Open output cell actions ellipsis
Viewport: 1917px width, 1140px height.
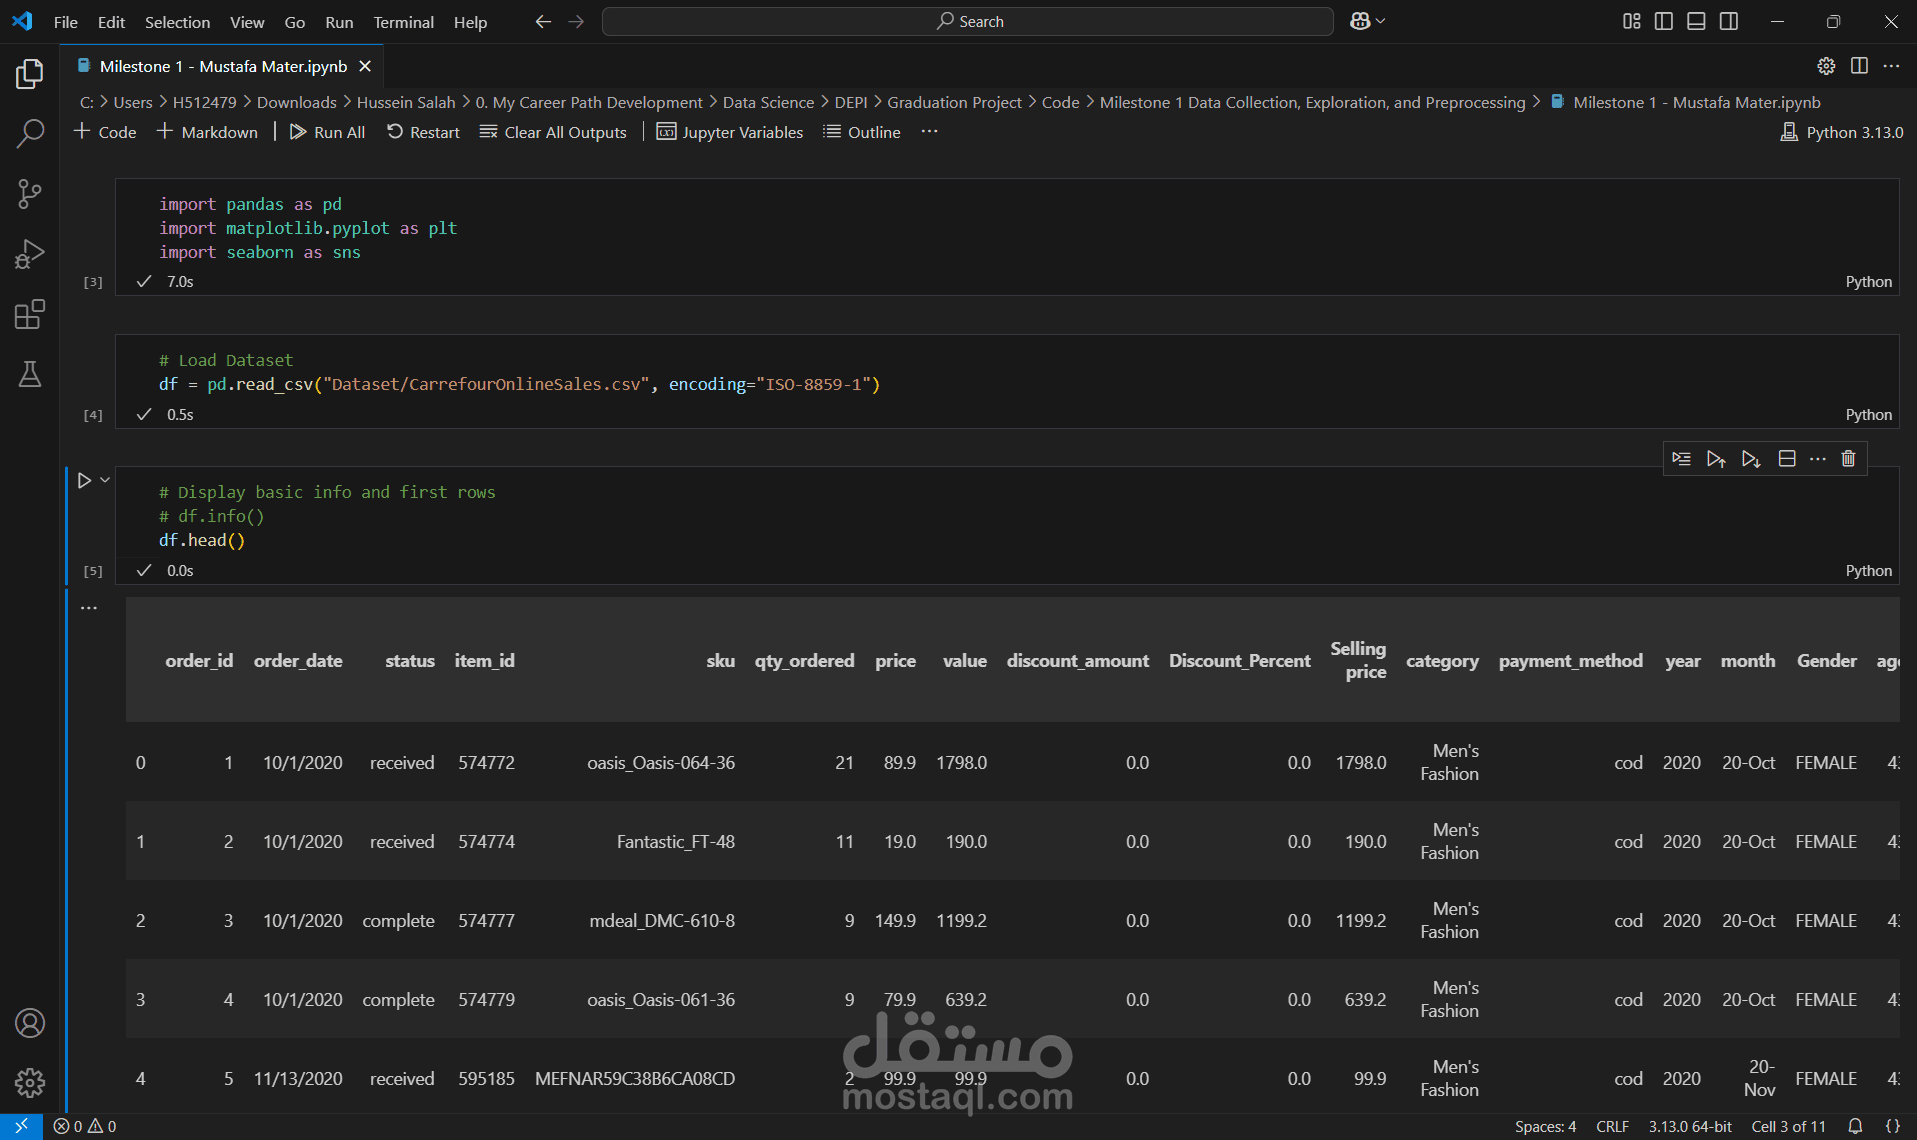(x=89, y=608)
